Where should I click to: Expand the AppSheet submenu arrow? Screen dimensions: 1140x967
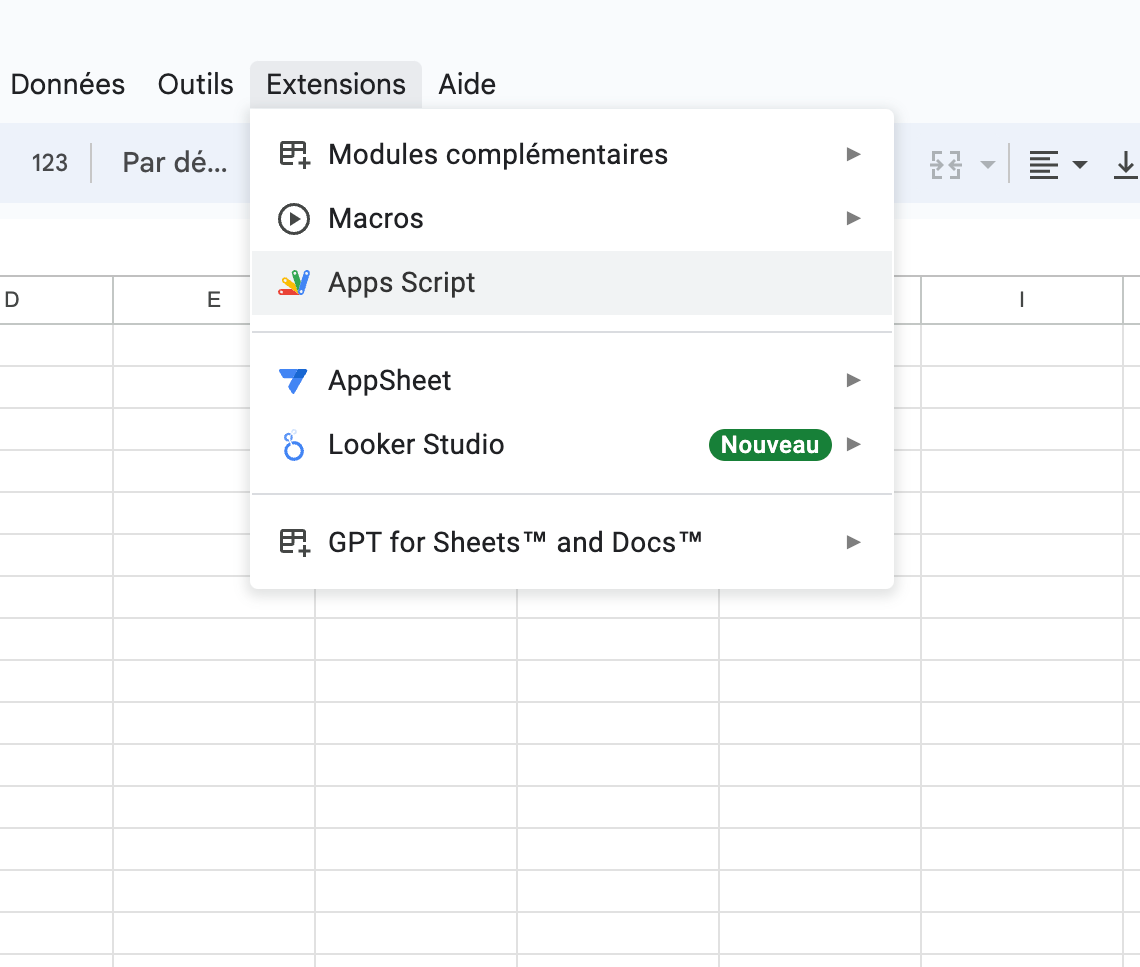(x=854, y=380)
